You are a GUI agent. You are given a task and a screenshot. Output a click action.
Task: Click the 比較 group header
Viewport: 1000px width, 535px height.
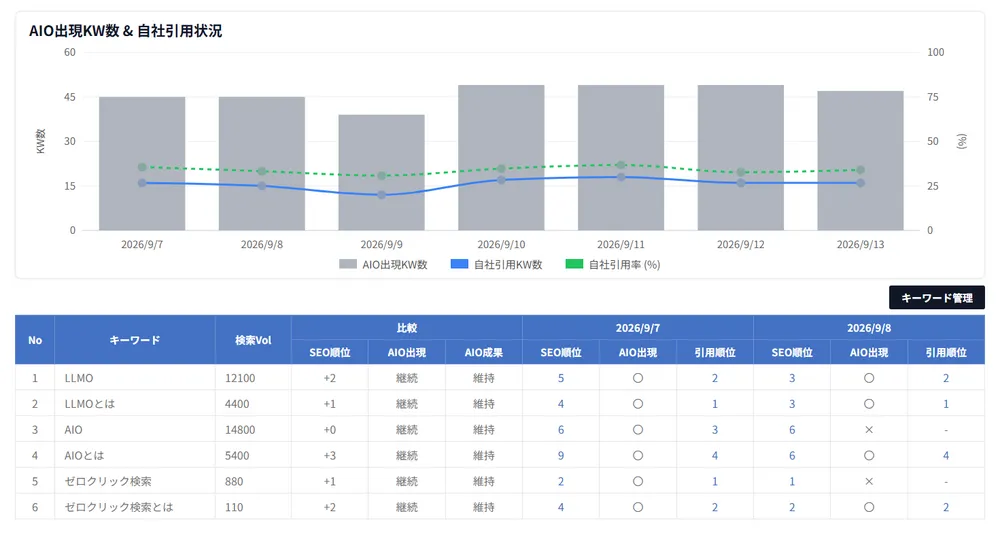tap(407, 328)
